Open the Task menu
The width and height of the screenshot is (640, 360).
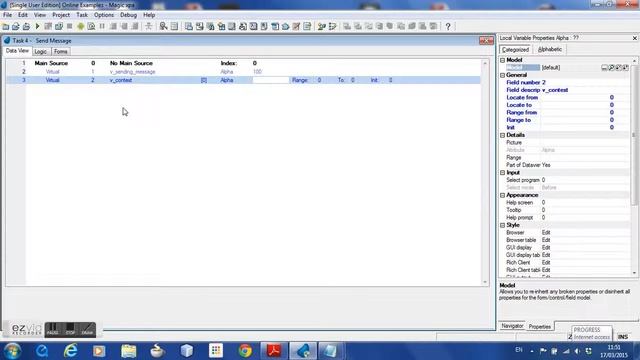82,15
